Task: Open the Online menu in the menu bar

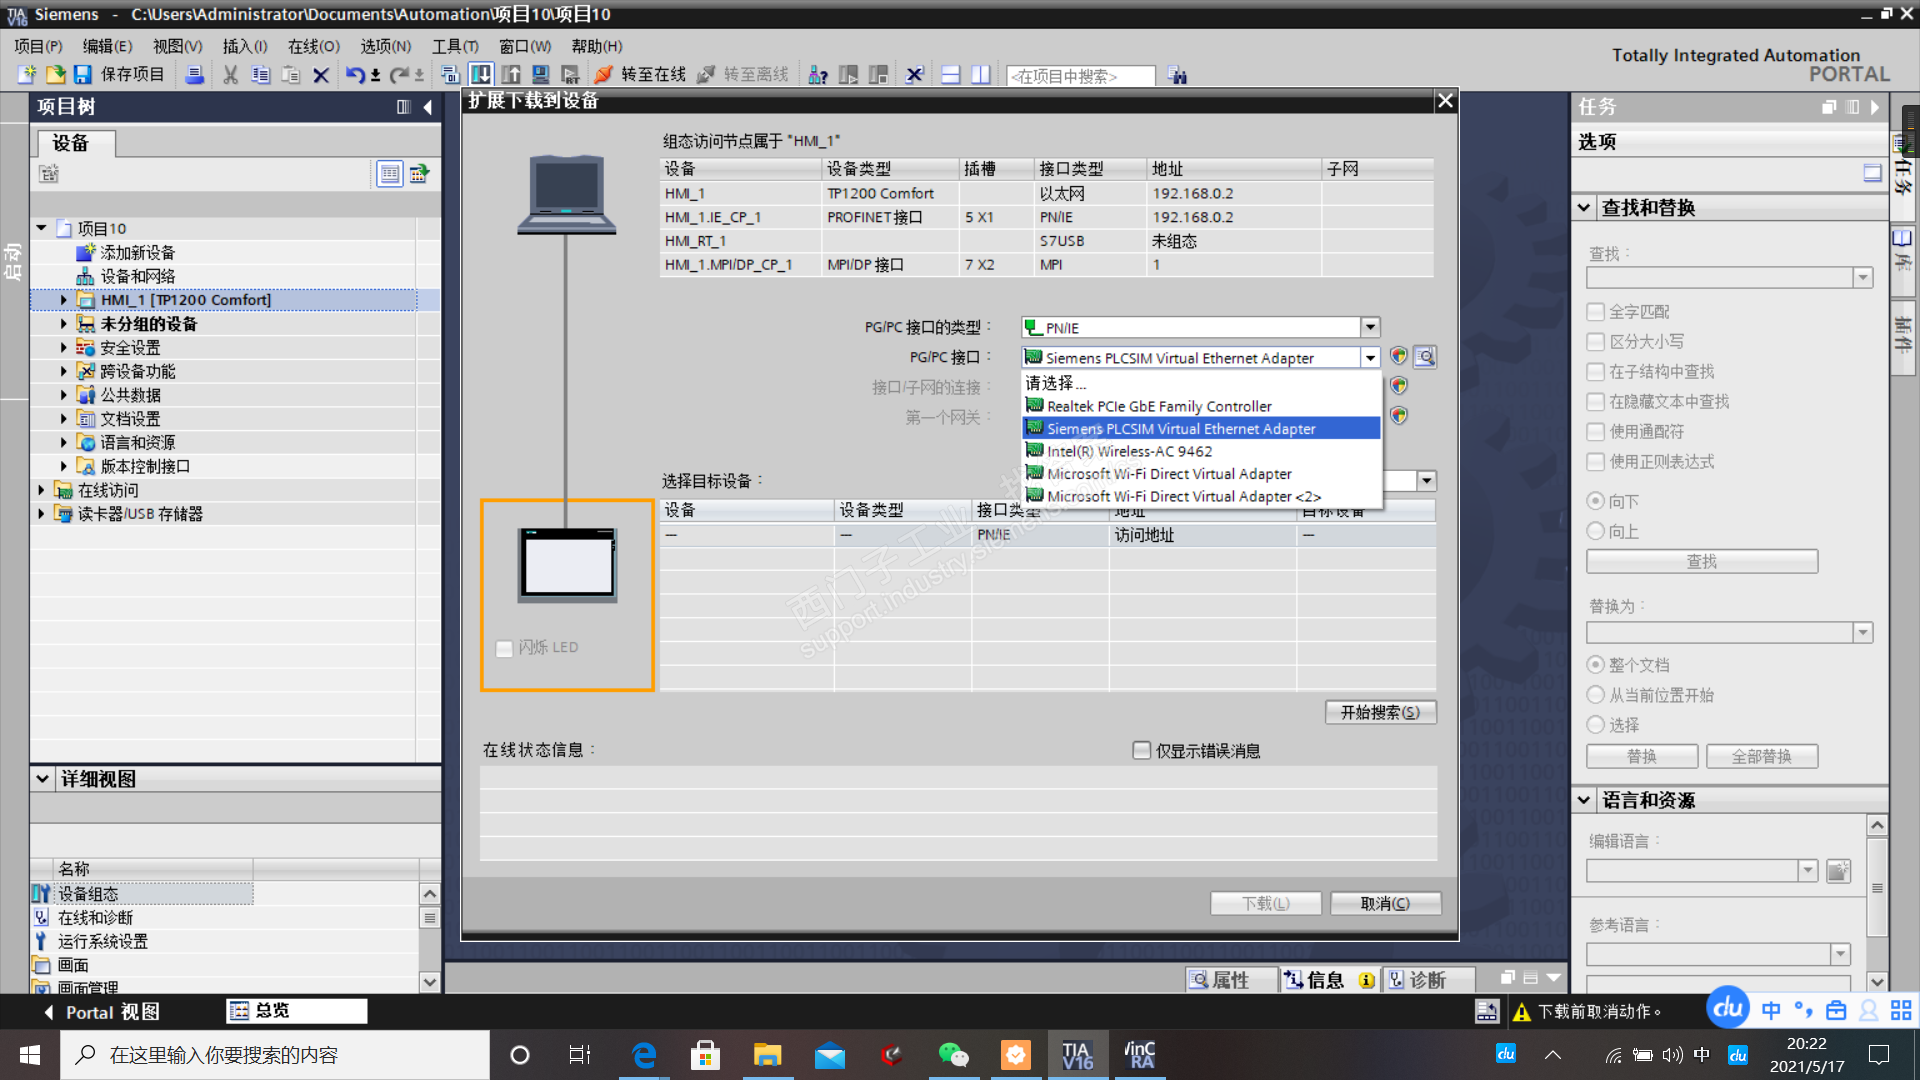Action: 313,46
